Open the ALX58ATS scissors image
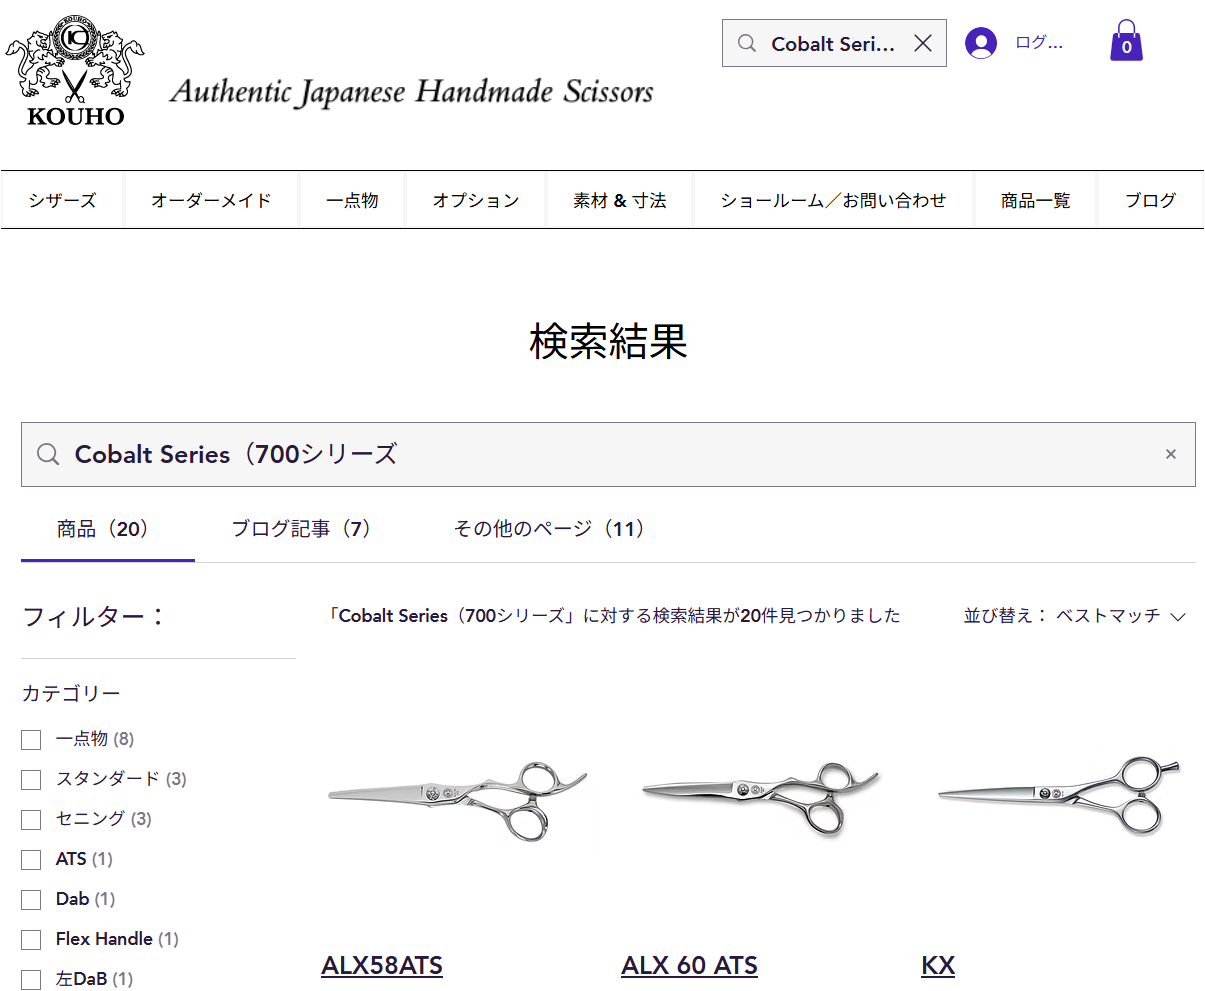The width and height of the screenshot is (1205, 991). 458,800
